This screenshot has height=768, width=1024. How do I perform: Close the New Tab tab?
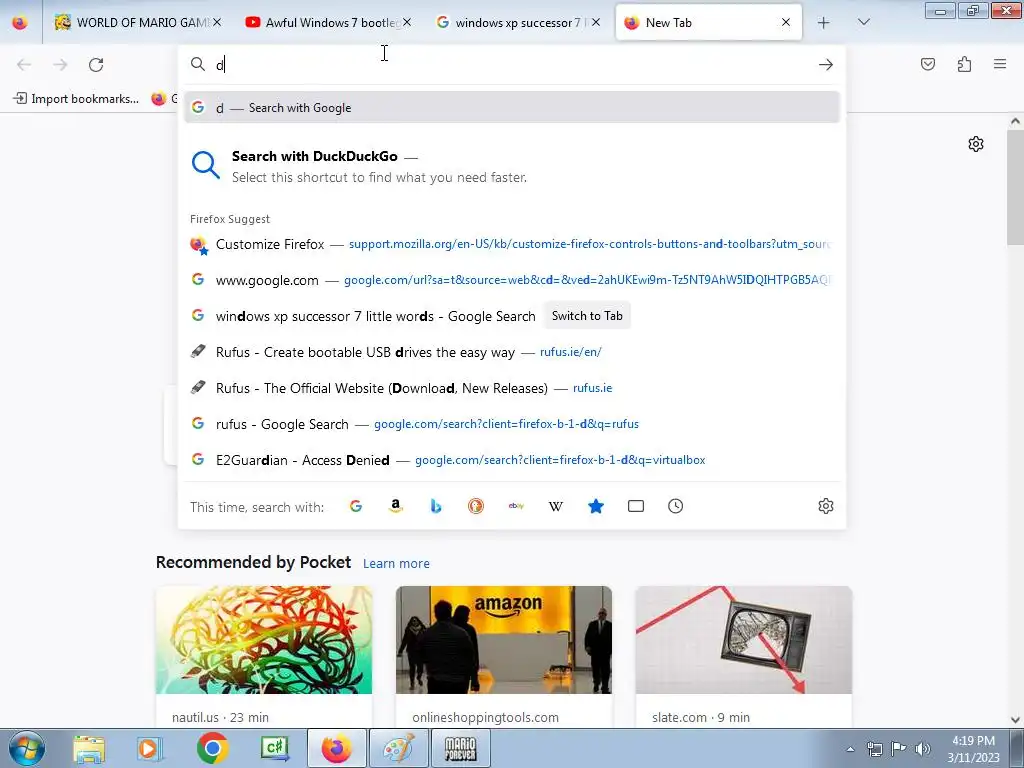click(x=786, y=22)
